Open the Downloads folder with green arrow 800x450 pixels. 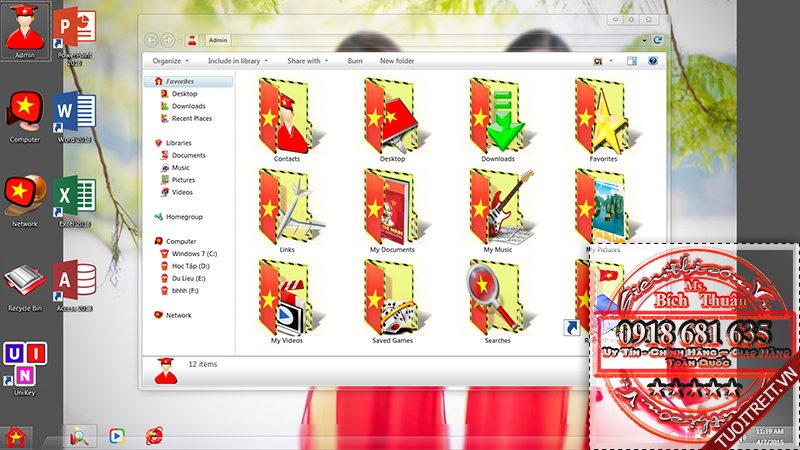(498, 116)
